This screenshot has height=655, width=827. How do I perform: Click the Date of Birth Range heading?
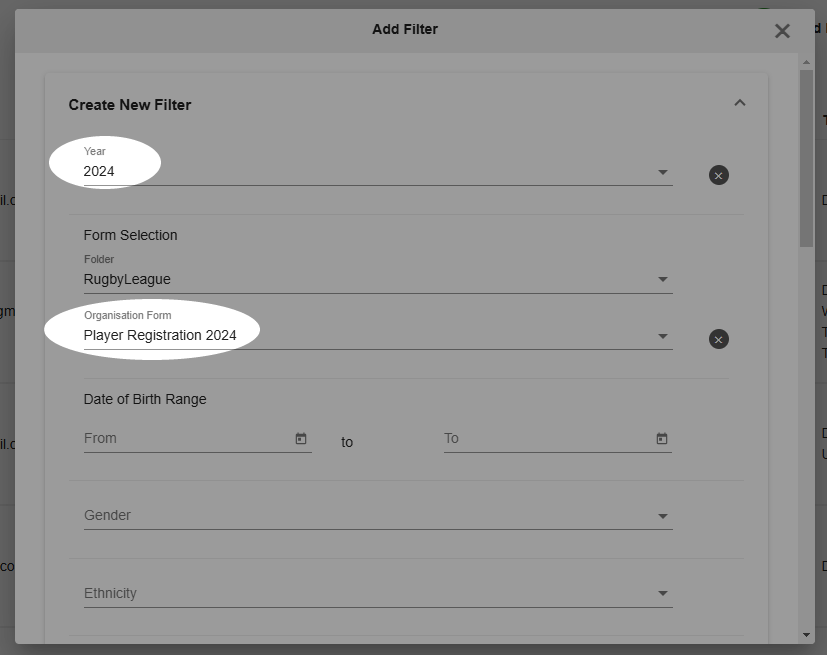tap(145, 399)
